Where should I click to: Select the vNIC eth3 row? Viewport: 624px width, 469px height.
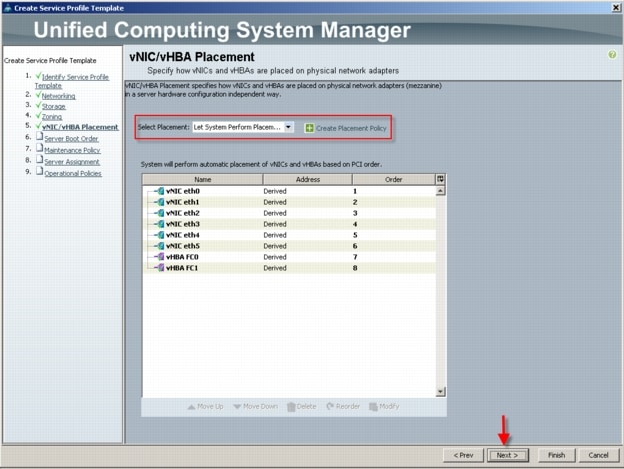pos(289,224)
